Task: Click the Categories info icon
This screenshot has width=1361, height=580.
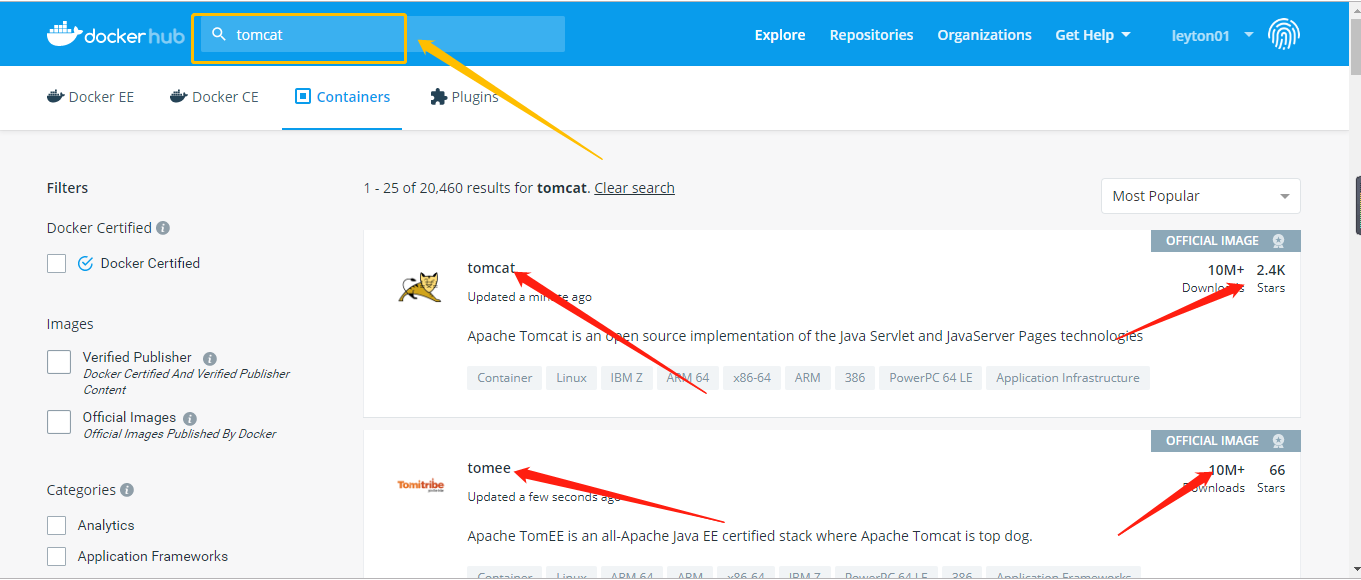Action: tap(127, 490)
